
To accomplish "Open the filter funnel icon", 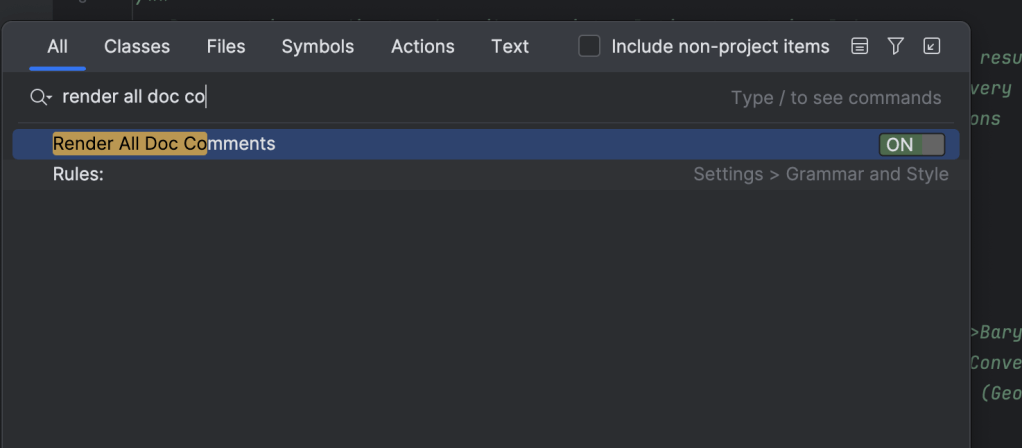I will click(896, 46).
